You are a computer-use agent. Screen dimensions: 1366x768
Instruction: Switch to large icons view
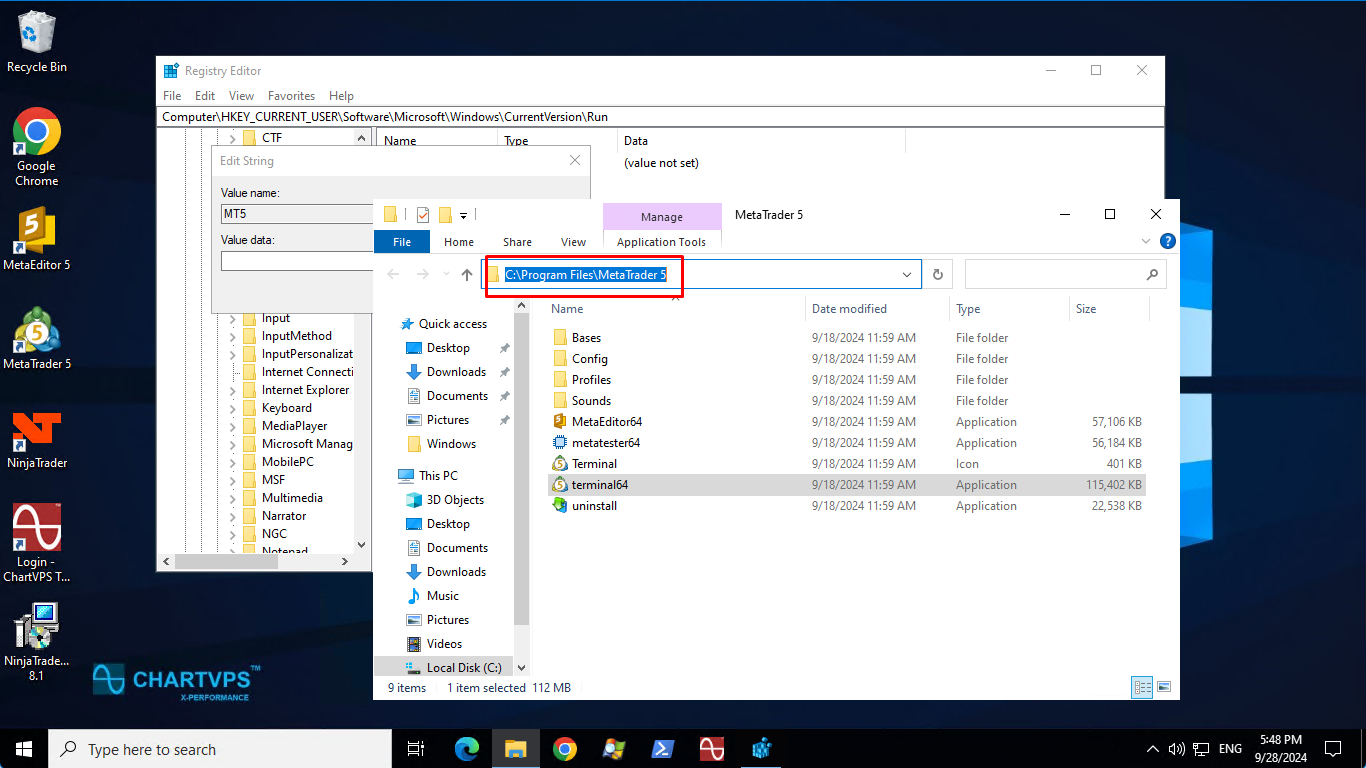(1164, 687)
